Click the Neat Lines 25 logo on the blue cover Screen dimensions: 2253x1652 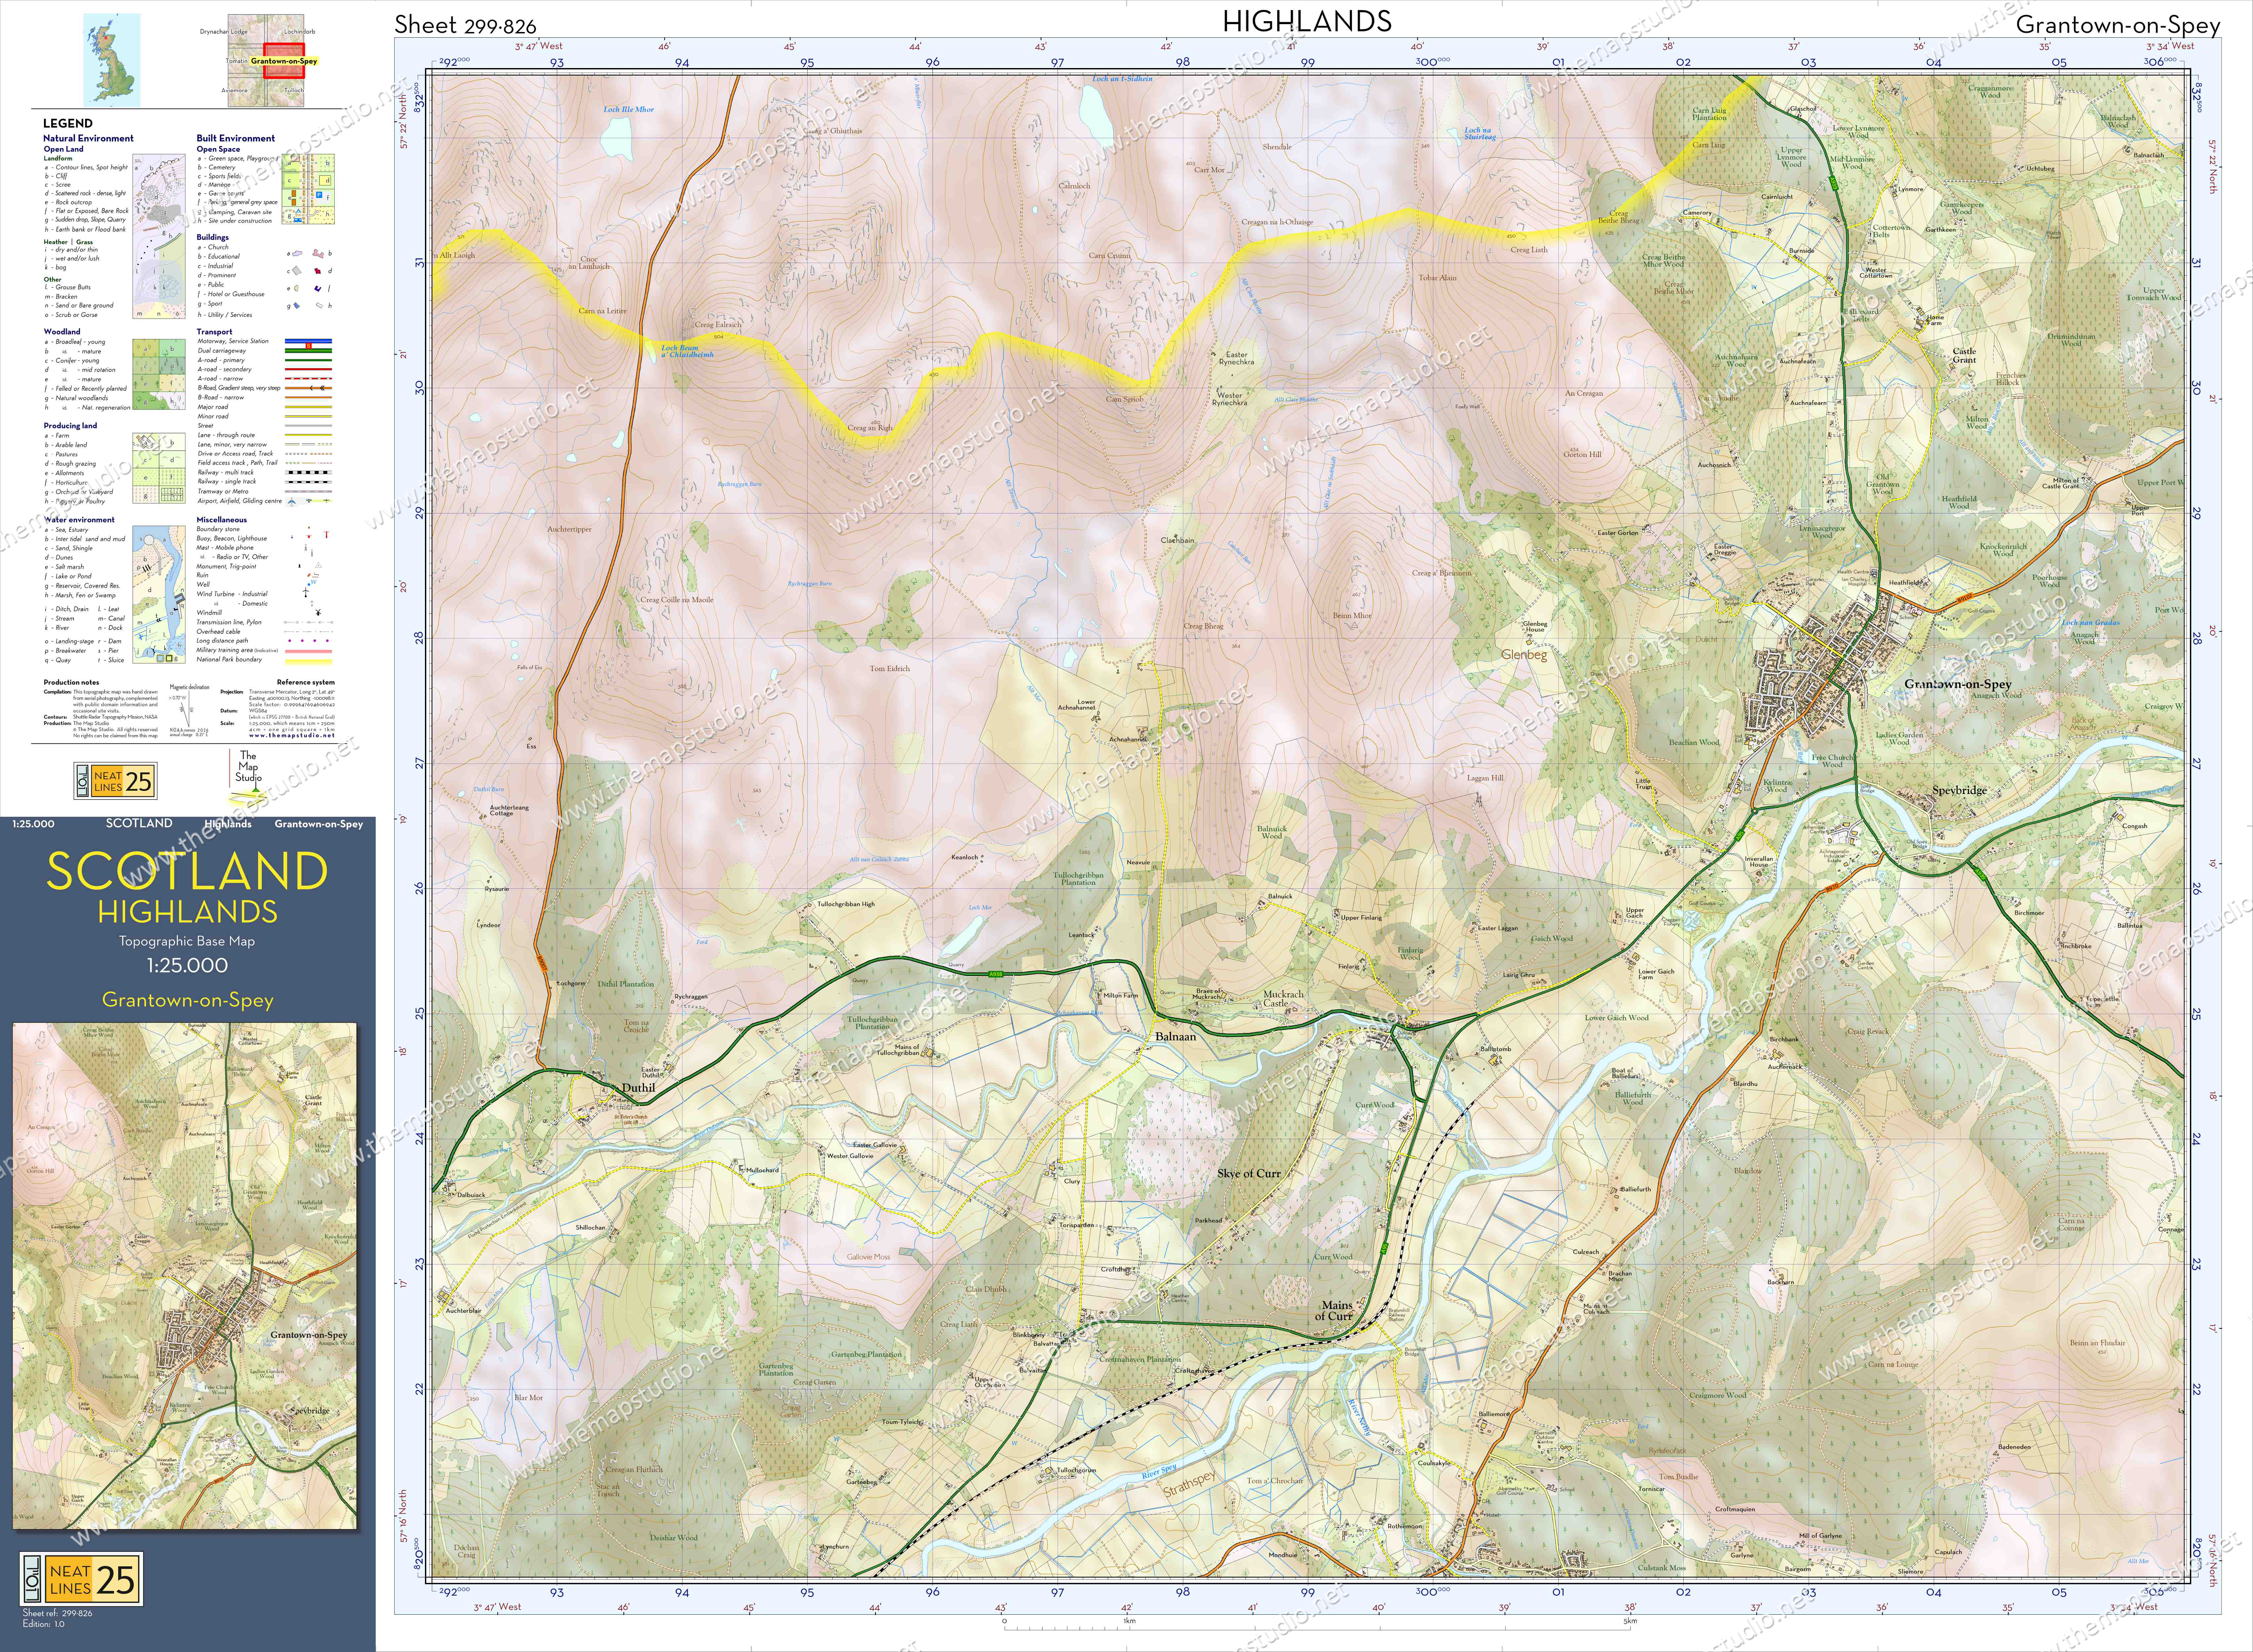(x=81, y=1579)
